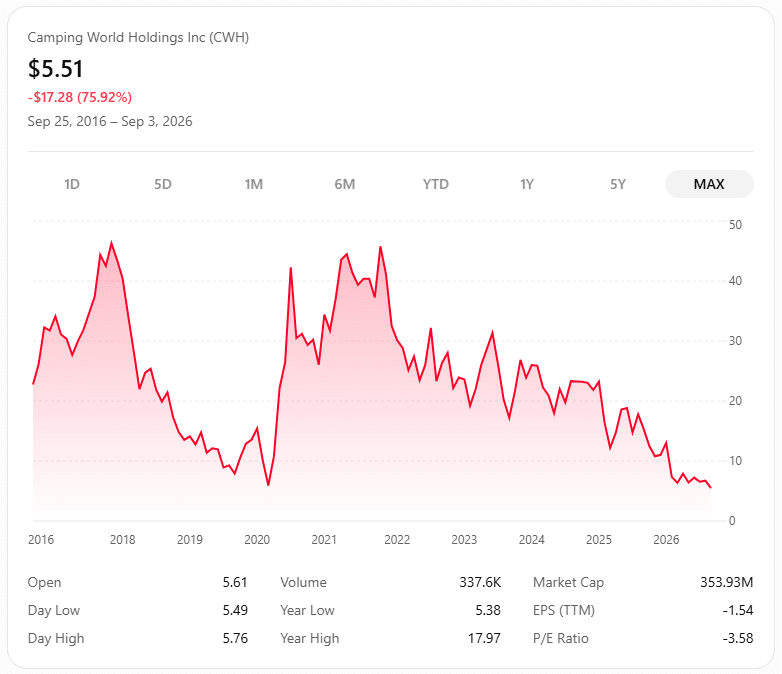Image resolution: width=782 pixels, height=674 pixels.
Task: Click the Camping World Holdings Inc (CWH) title
Action: pyautogui.click(x=138, y=37)
